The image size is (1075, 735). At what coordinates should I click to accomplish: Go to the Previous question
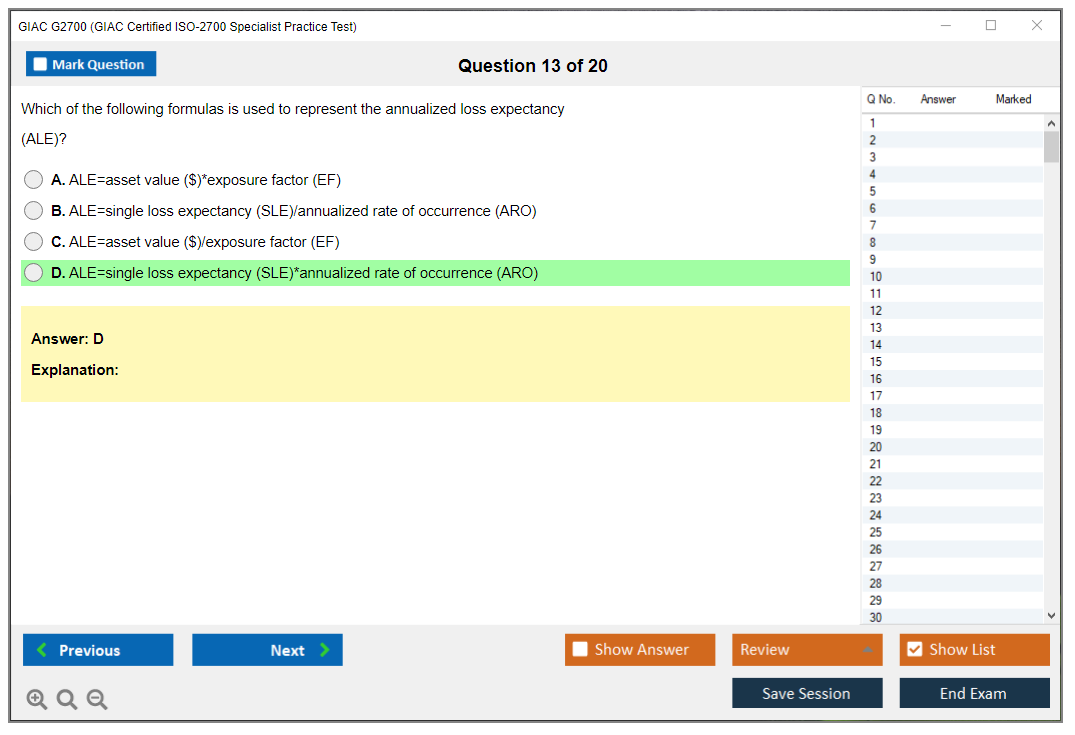[97, 650]
